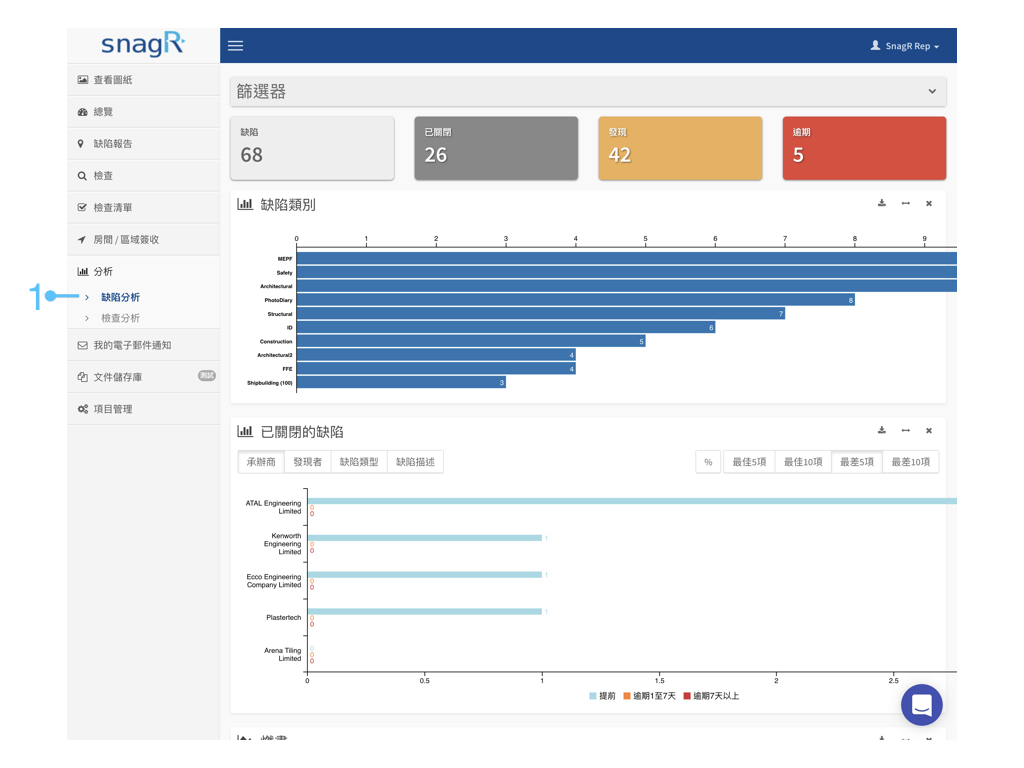Toggle 提前 legend series
Viewport: 1024px width, 768px height.
pyautogui.click(x=602, y=696)
